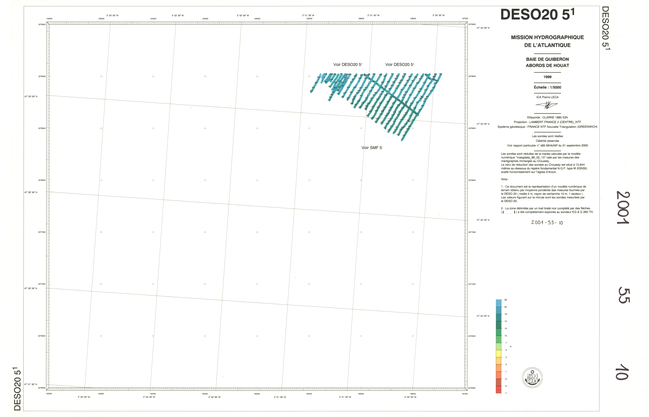Viewport: 649px width, 417px height.
Task: Click the boxed reference code below notes
Action: pos(546,222)
